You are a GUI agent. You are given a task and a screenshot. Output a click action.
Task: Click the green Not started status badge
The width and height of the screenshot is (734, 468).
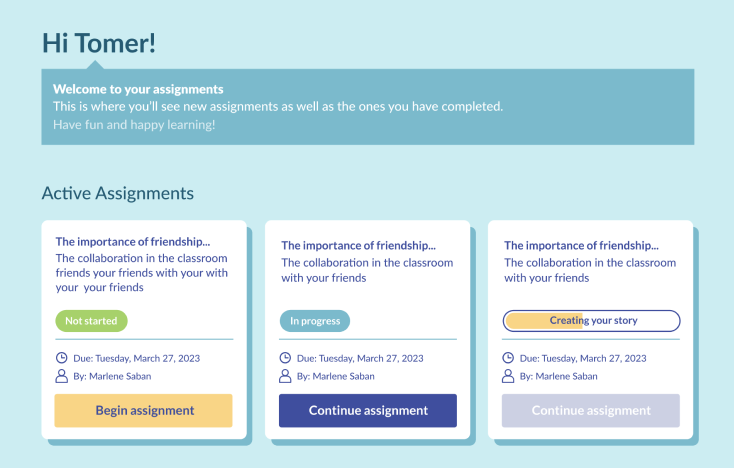(x=91, y=321)
